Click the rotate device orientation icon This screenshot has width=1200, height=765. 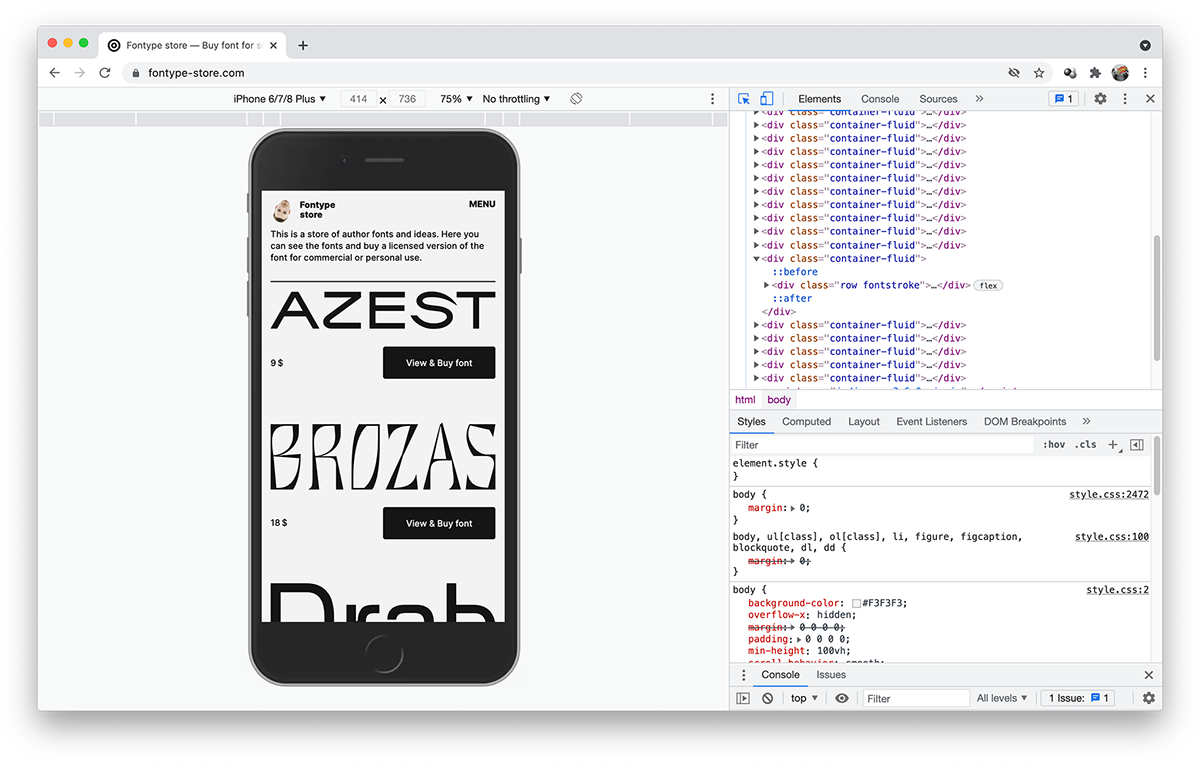[576, 99]
